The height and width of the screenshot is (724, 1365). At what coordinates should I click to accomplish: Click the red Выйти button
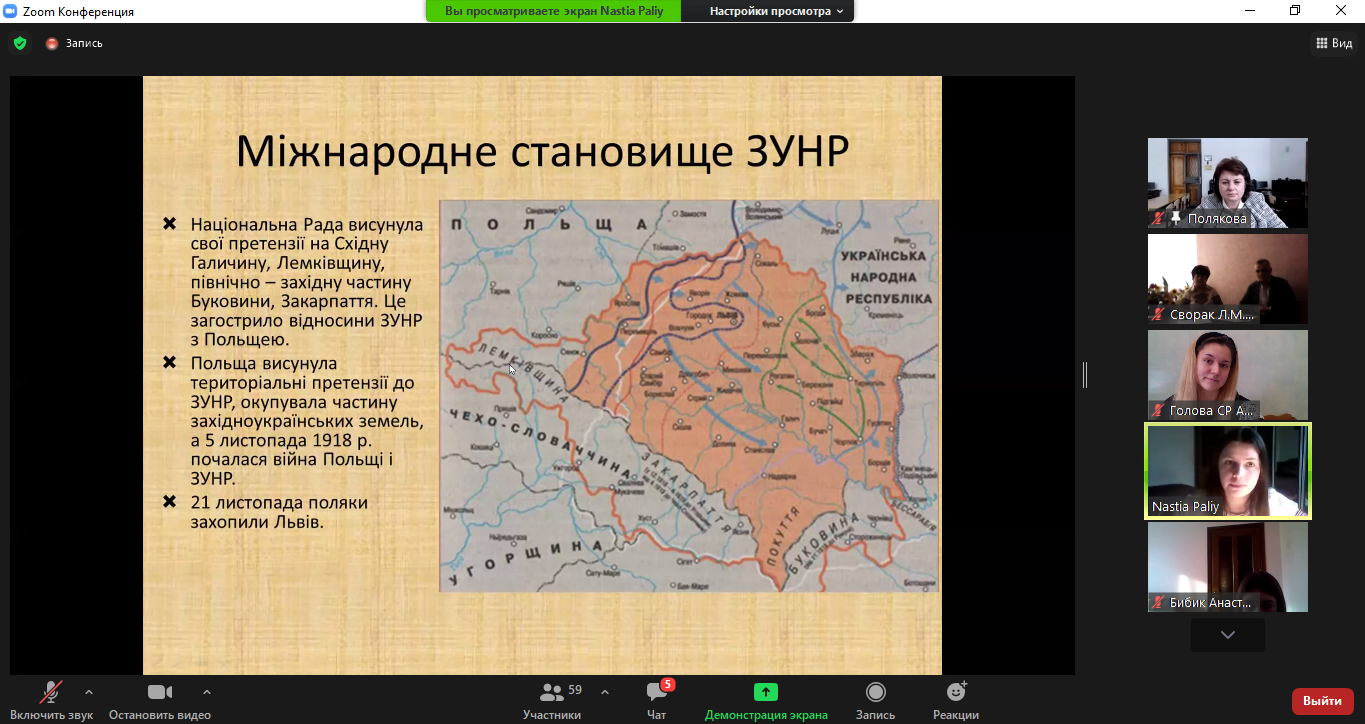point(1322,701)
